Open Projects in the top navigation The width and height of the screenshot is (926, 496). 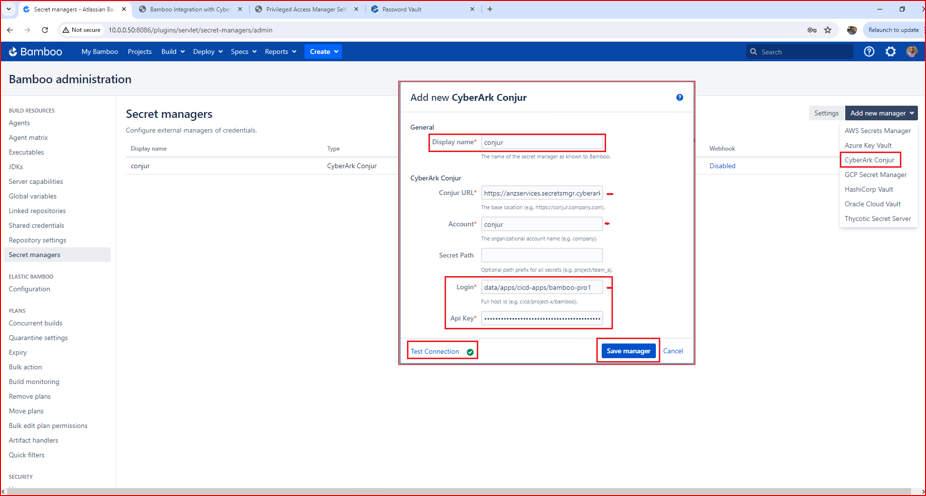tap(139, 51)
